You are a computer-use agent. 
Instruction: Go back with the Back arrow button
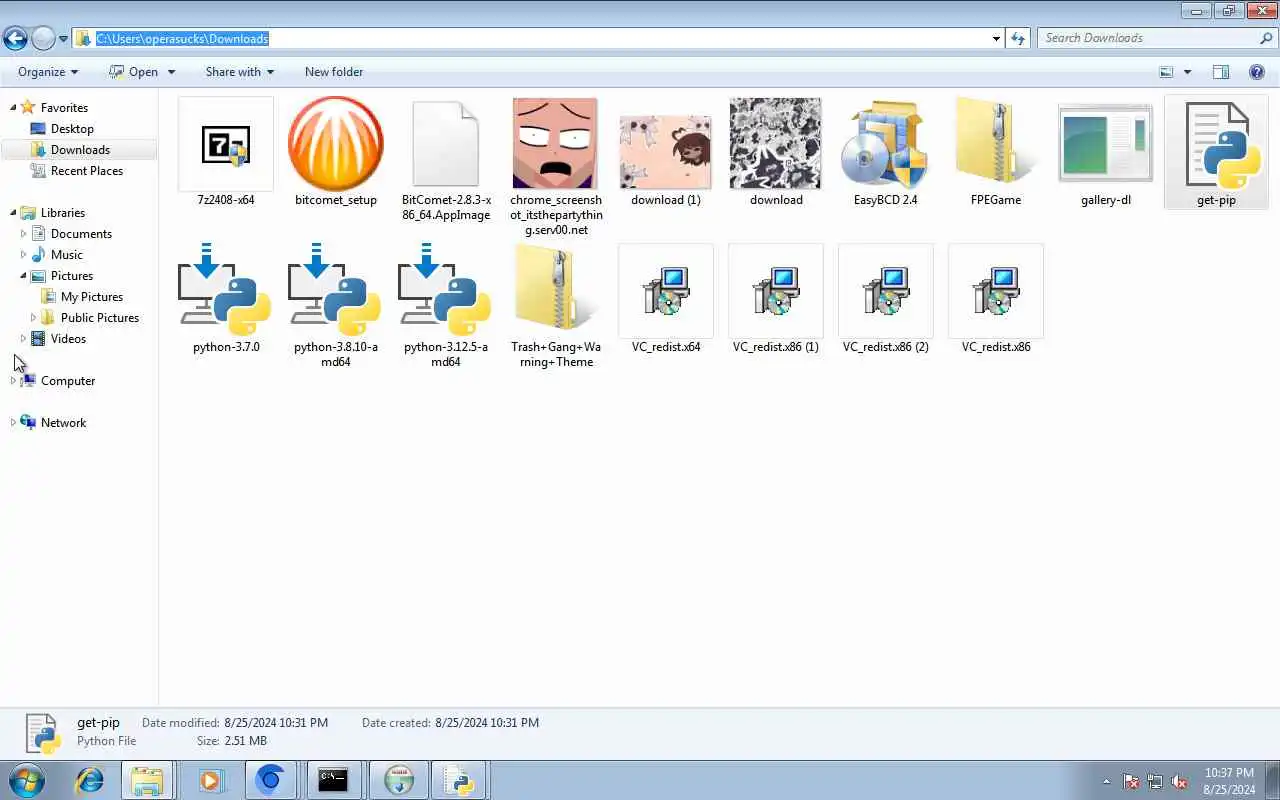[x=15, y=38]
